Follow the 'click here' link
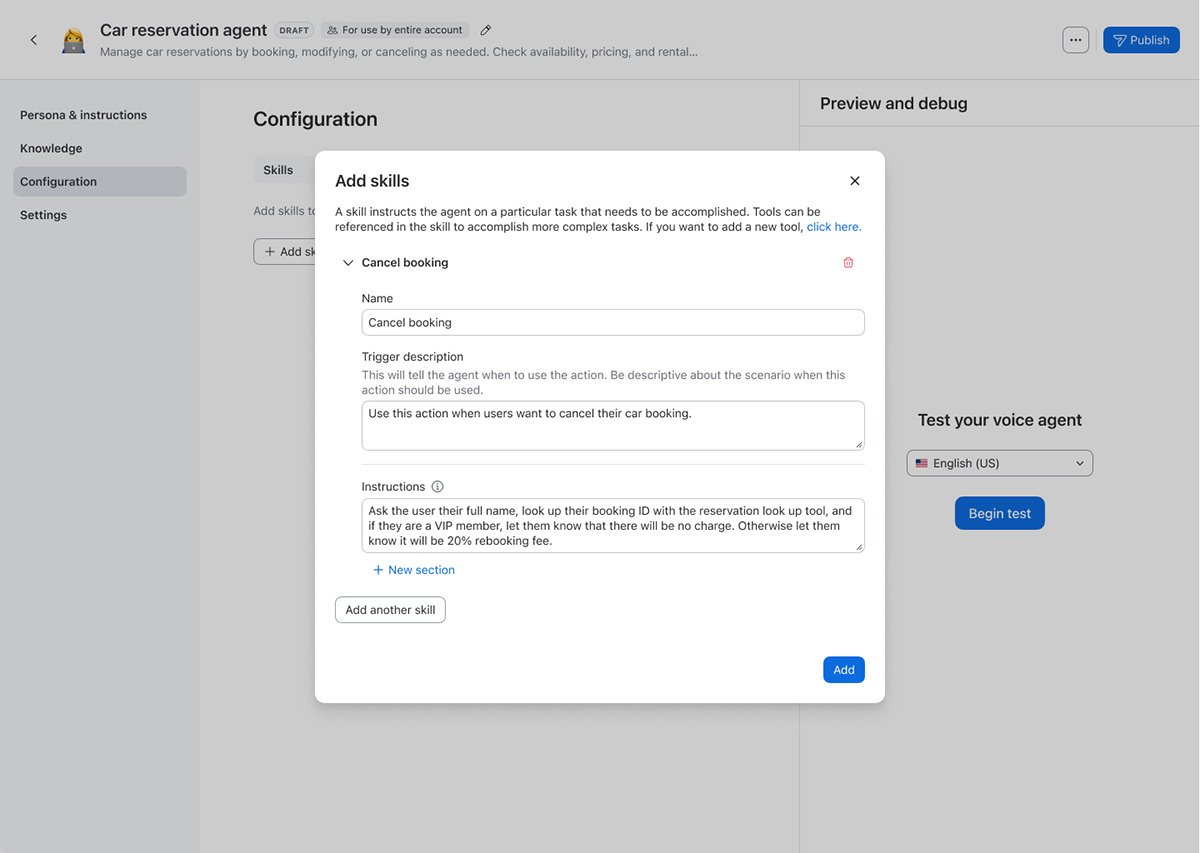 click(x=833, y=227)
